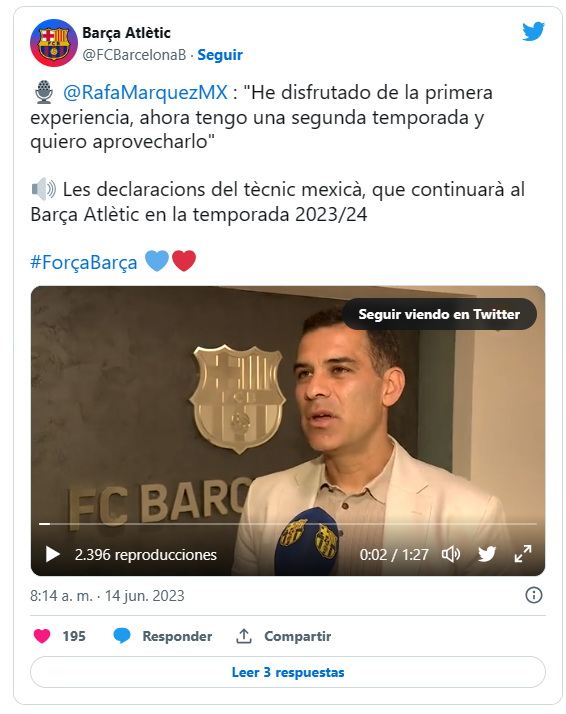Open the Barça Atlètic profile avatar
Viewport: 566px width, 714px height.
tap(54, 43)
